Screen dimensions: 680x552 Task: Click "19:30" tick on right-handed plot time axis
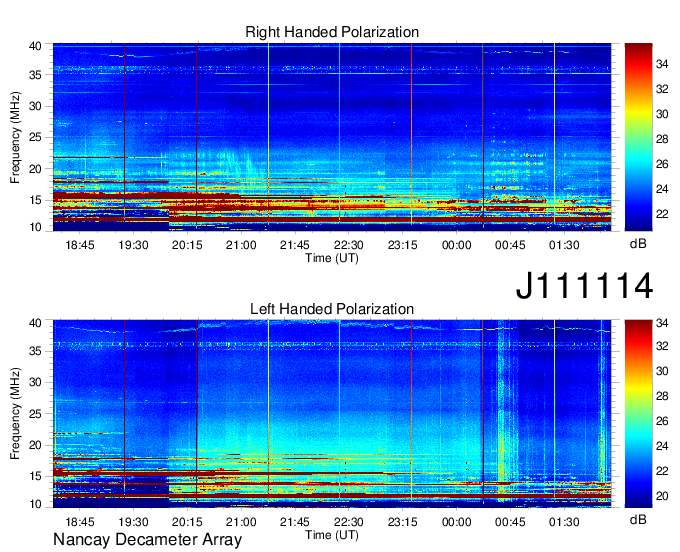click(x=134, y=245)
